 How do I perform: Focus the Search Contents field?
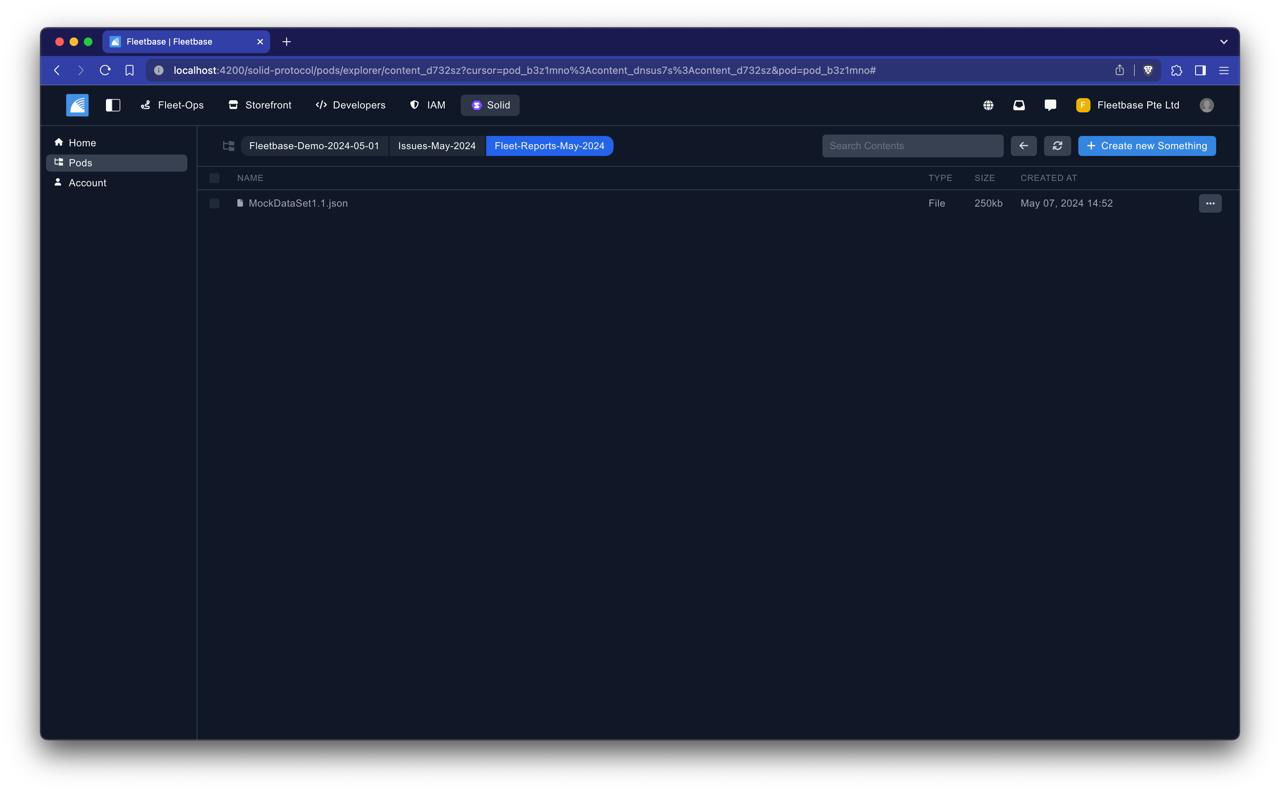[x=912, y=146]
